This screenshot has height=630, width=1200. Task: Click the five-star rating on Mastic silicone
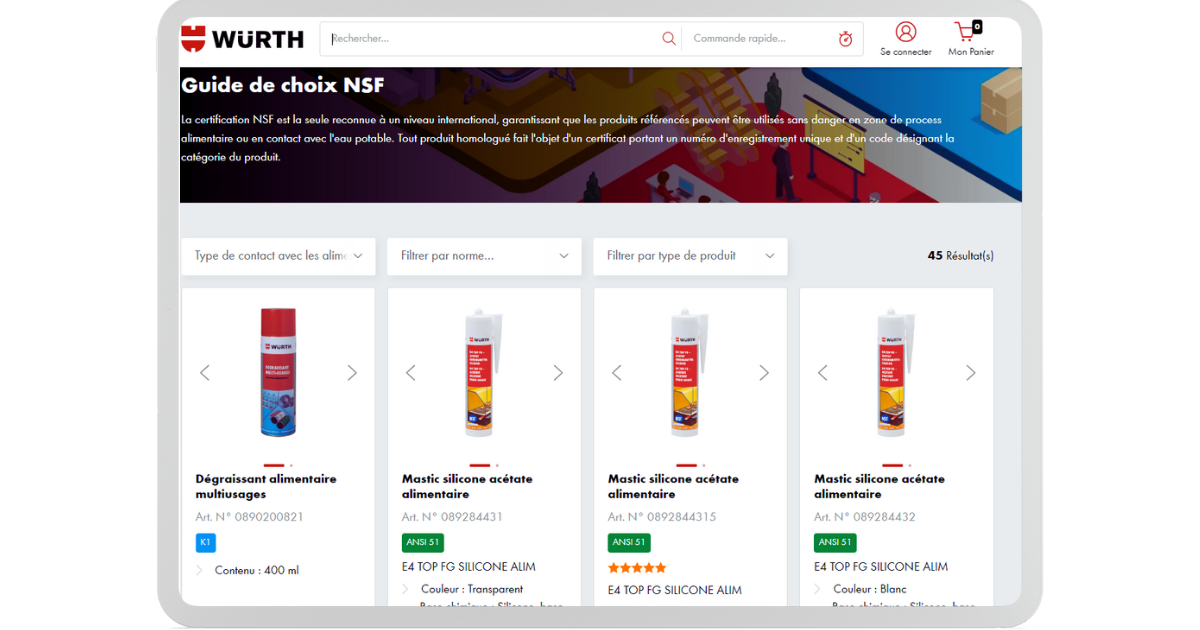[636, 567]
